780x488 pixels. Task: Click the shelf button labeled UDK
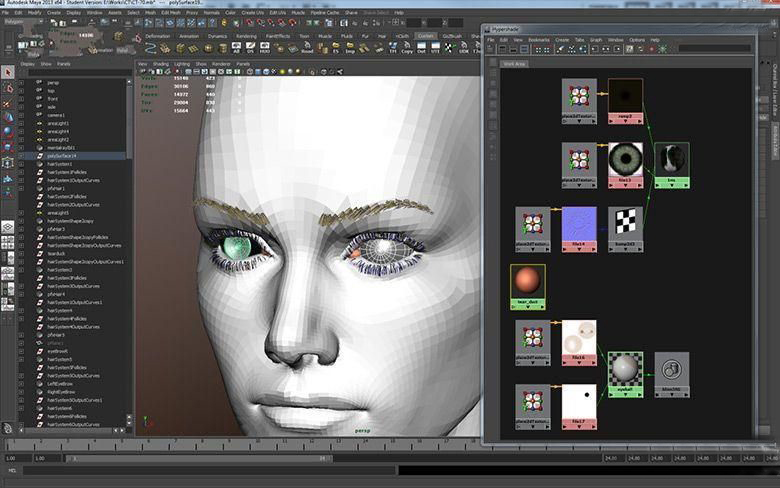click(x=464, y=48)
